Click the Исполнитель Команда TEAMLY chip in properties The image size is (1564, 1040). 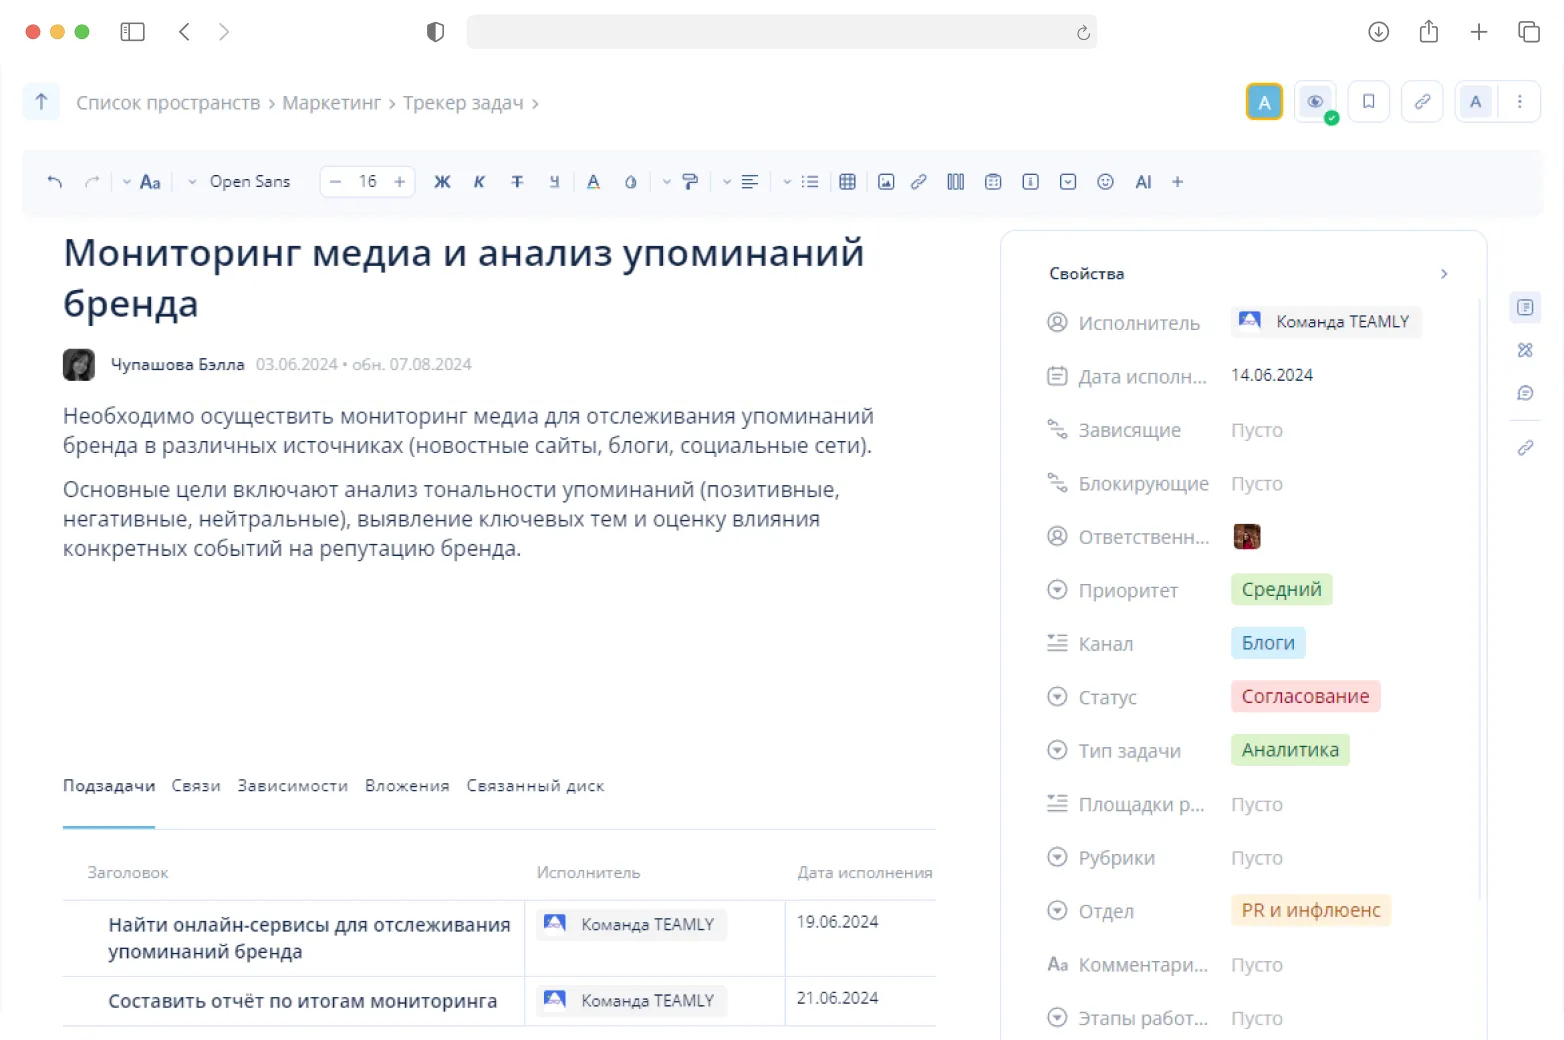click(x=1326, y=322)
